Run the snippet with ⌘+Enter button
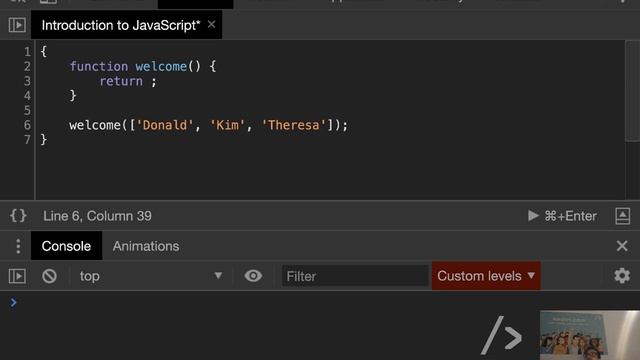The height and width of the screenshot is (360, 640). (x=562, y=216)
